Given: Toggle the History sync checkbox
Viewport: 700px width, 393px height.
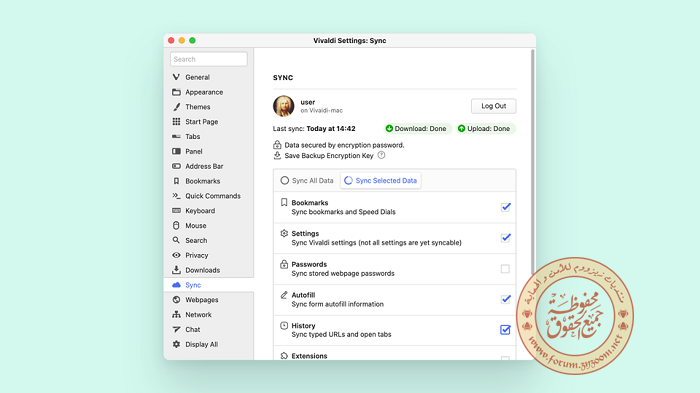Looking at the screenshot, I should pos(505,330).
